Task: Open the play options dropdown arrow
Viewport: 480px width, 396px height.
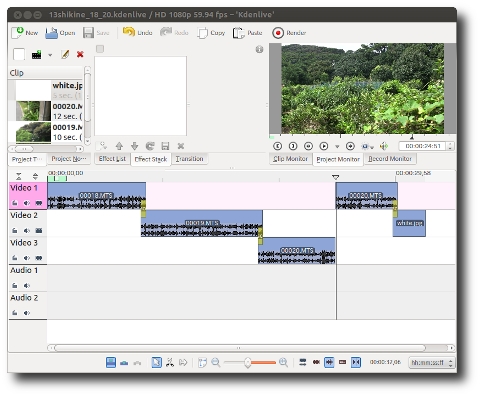Action: 337,146
